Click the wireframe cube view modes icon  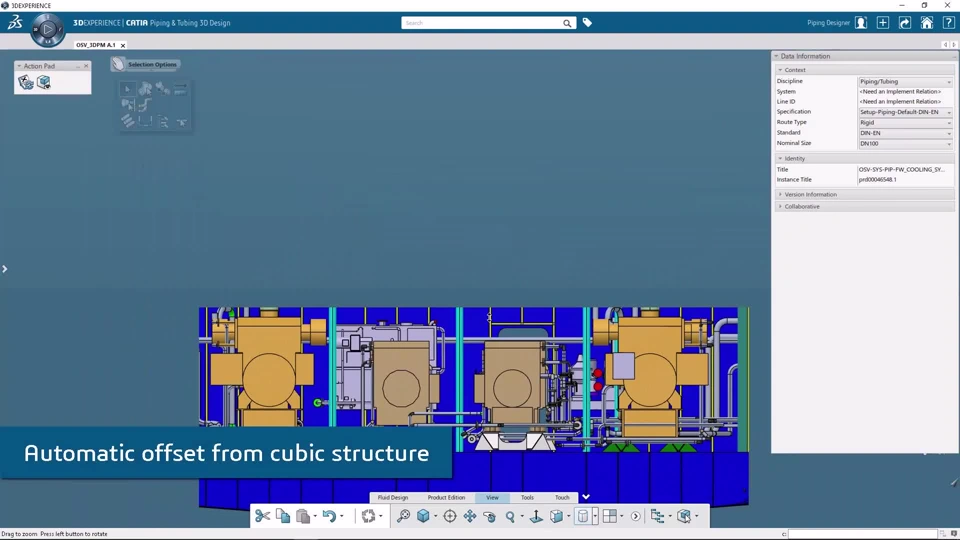(556, 516)
